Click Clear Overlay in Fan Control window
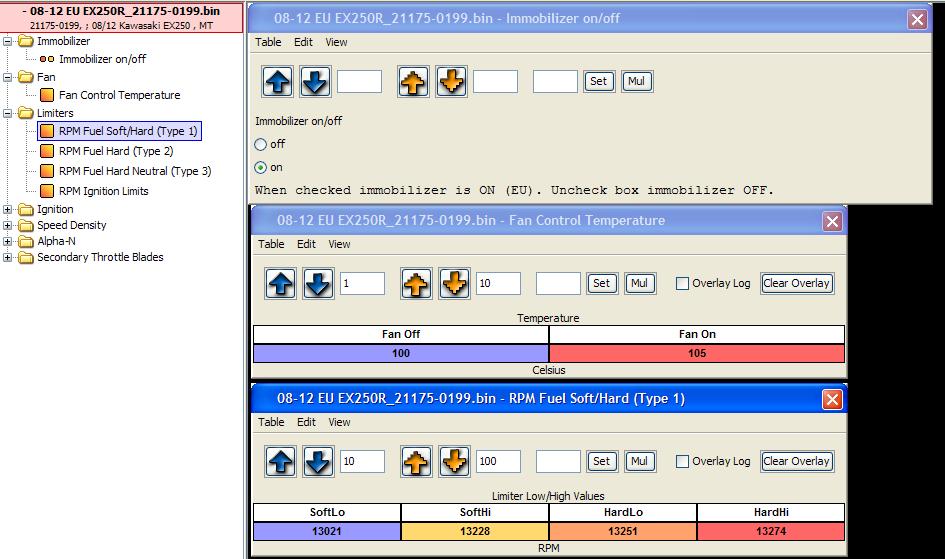 coord(796,284)
